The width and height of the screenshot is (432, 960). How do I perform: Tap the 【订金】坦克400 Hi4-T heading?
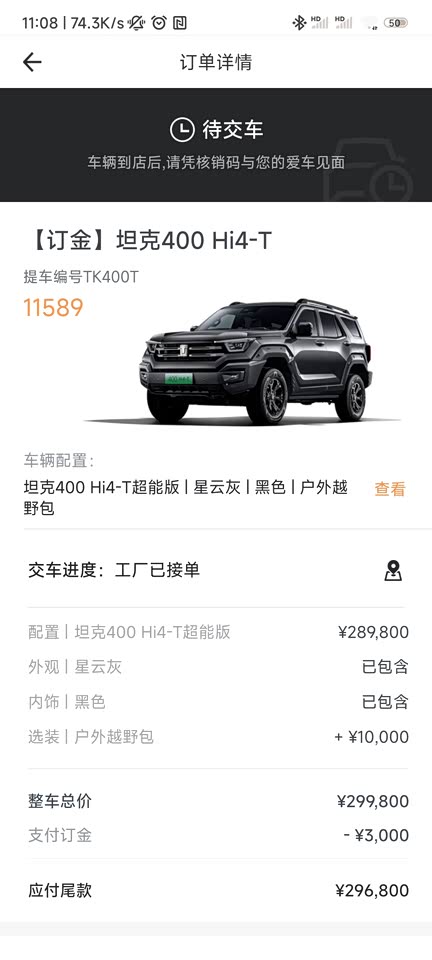pos(147,241)
